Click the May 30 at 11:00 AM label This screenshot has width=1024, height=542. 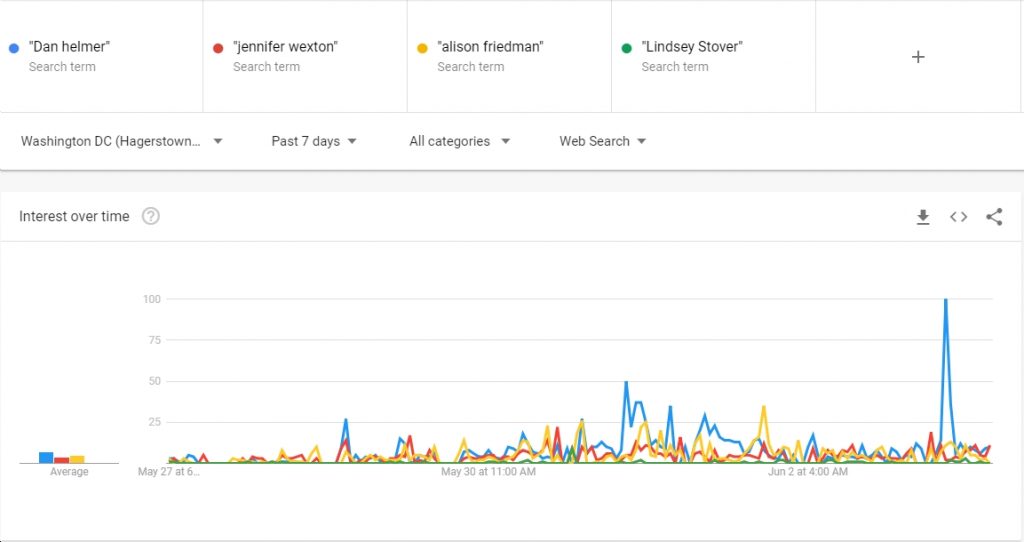click(488, 471)
